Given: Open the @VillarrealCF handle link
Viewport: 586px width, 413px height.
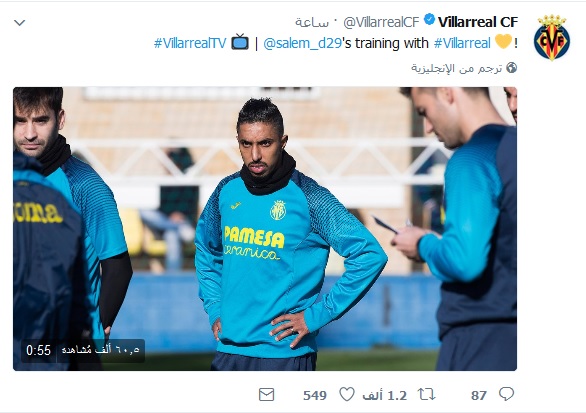Looking at the screenshot, I should pos(381,22).
